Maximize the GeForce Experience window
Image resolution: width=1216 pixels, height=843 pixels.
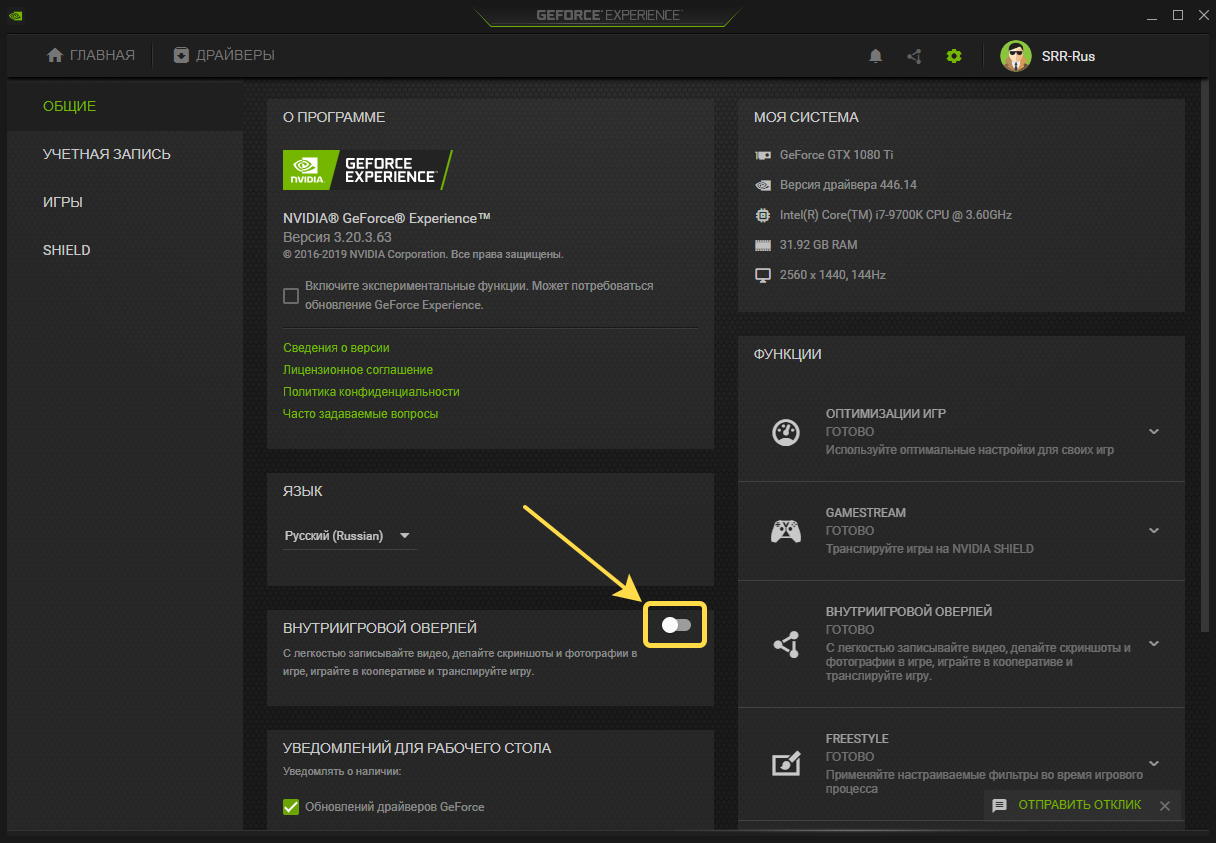click(1178, 15)
